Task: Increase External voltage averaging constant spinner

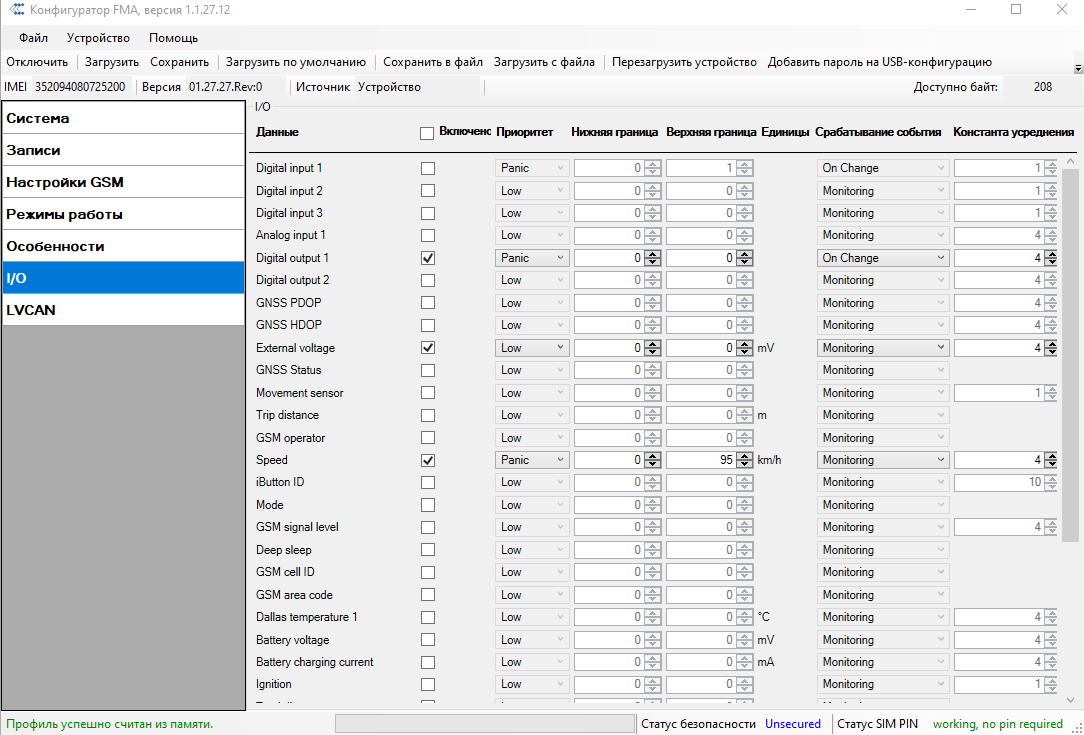Action: pos(1051,344)
